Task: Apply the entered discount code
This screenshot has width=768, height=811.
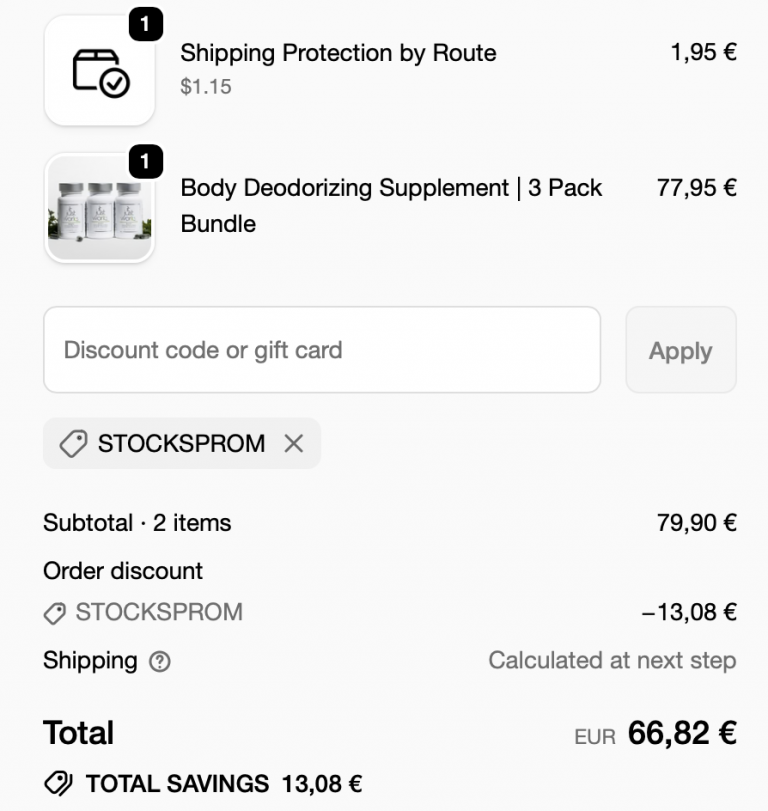Action: tap(681, 350)
